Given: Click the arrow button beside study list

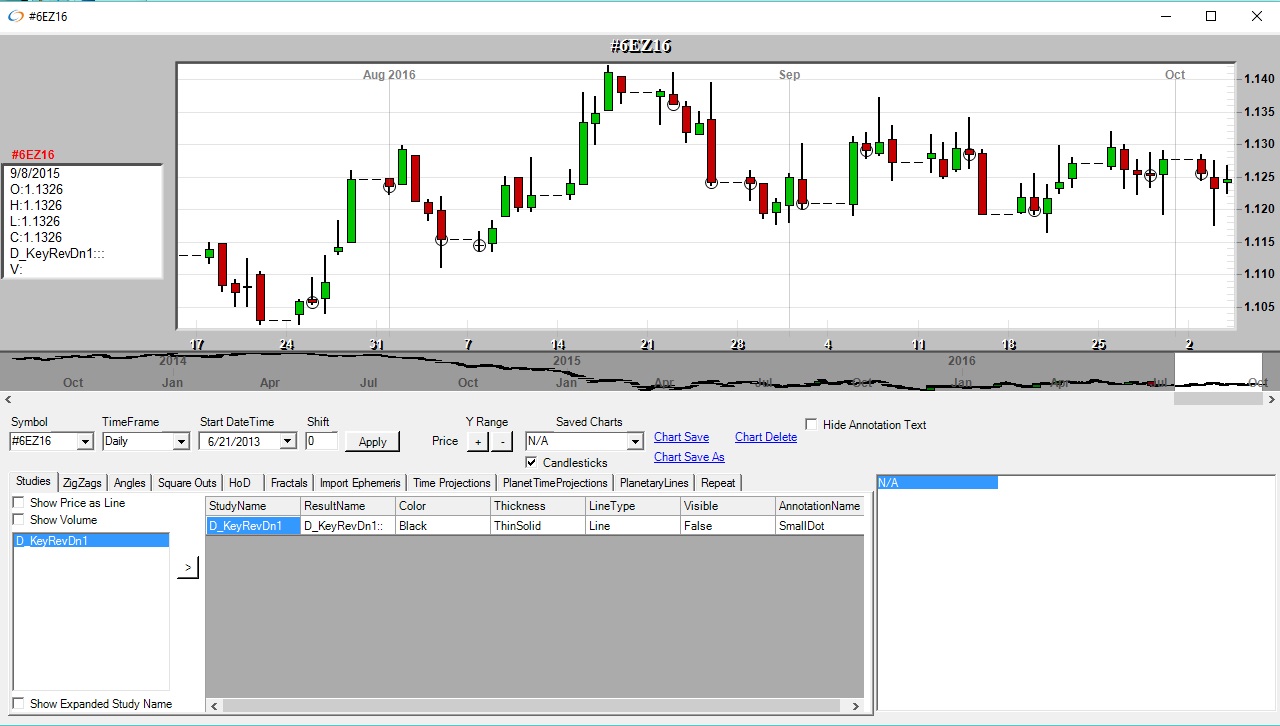Looking at the screenshot, I should (188, 567).
